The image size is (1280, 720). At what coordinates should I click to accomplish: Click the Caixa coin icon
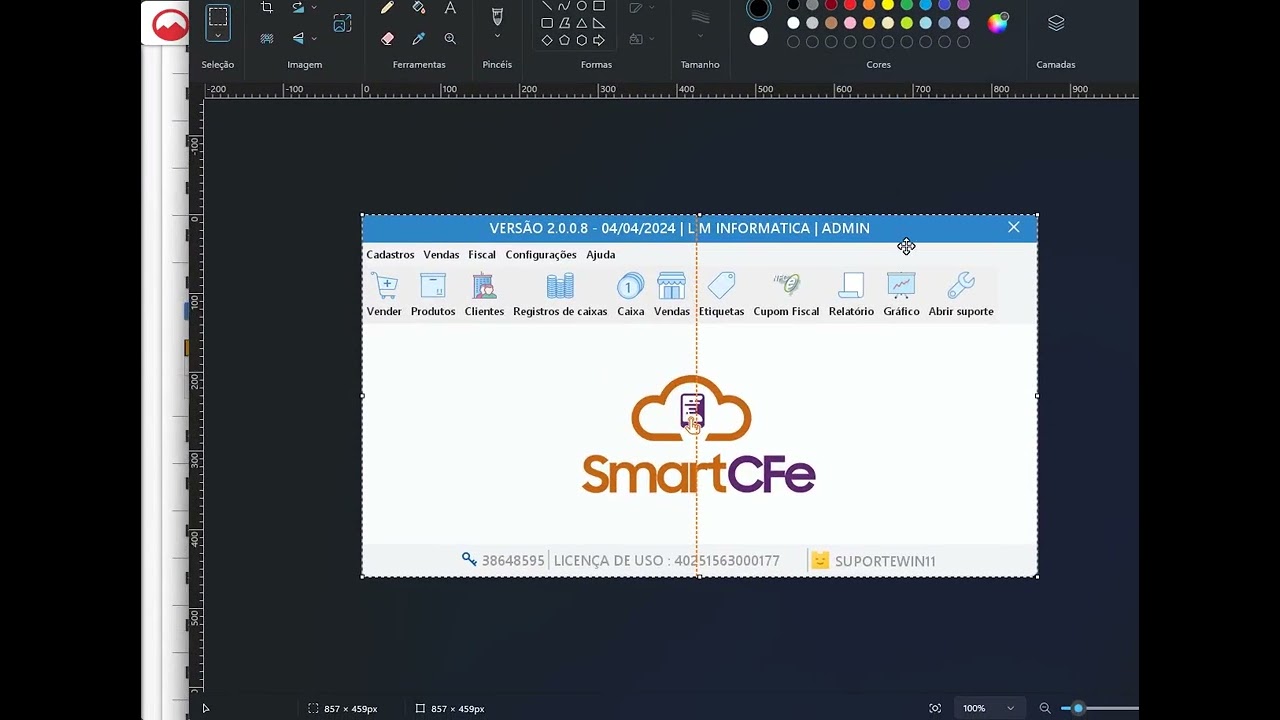[x=630, y=286]
